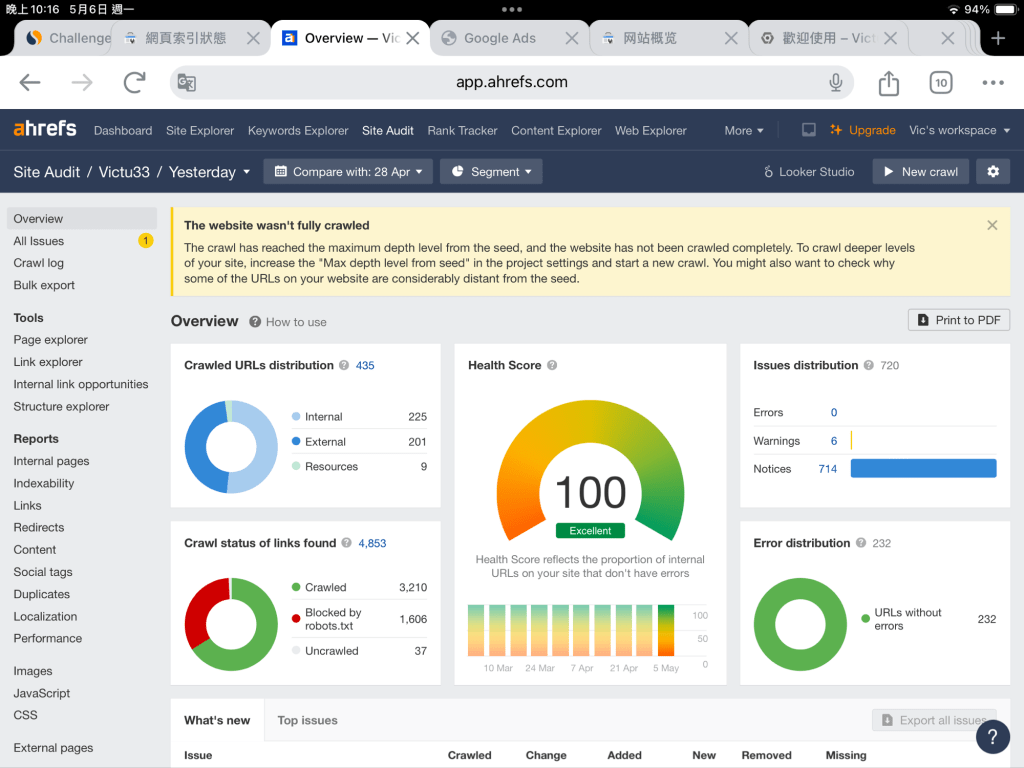Tap the browser share icon

pos(888,83)
